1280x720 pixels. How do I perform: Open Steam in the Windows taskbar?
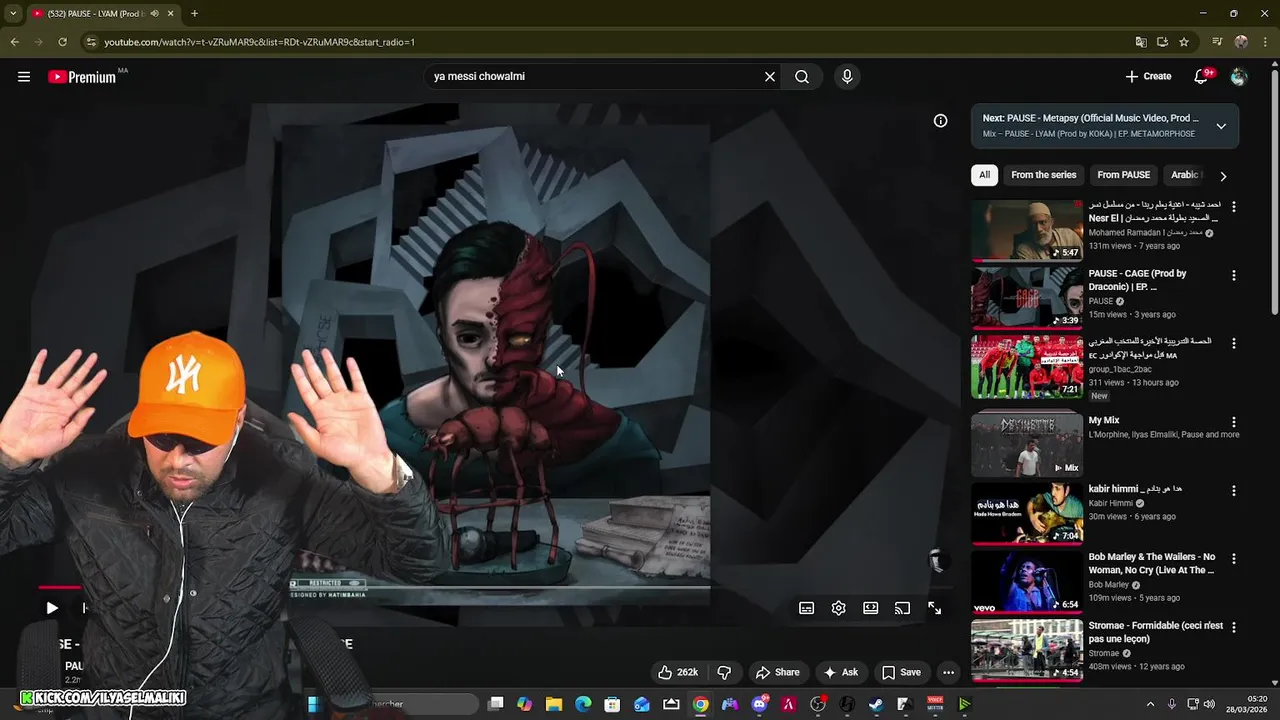876,704
